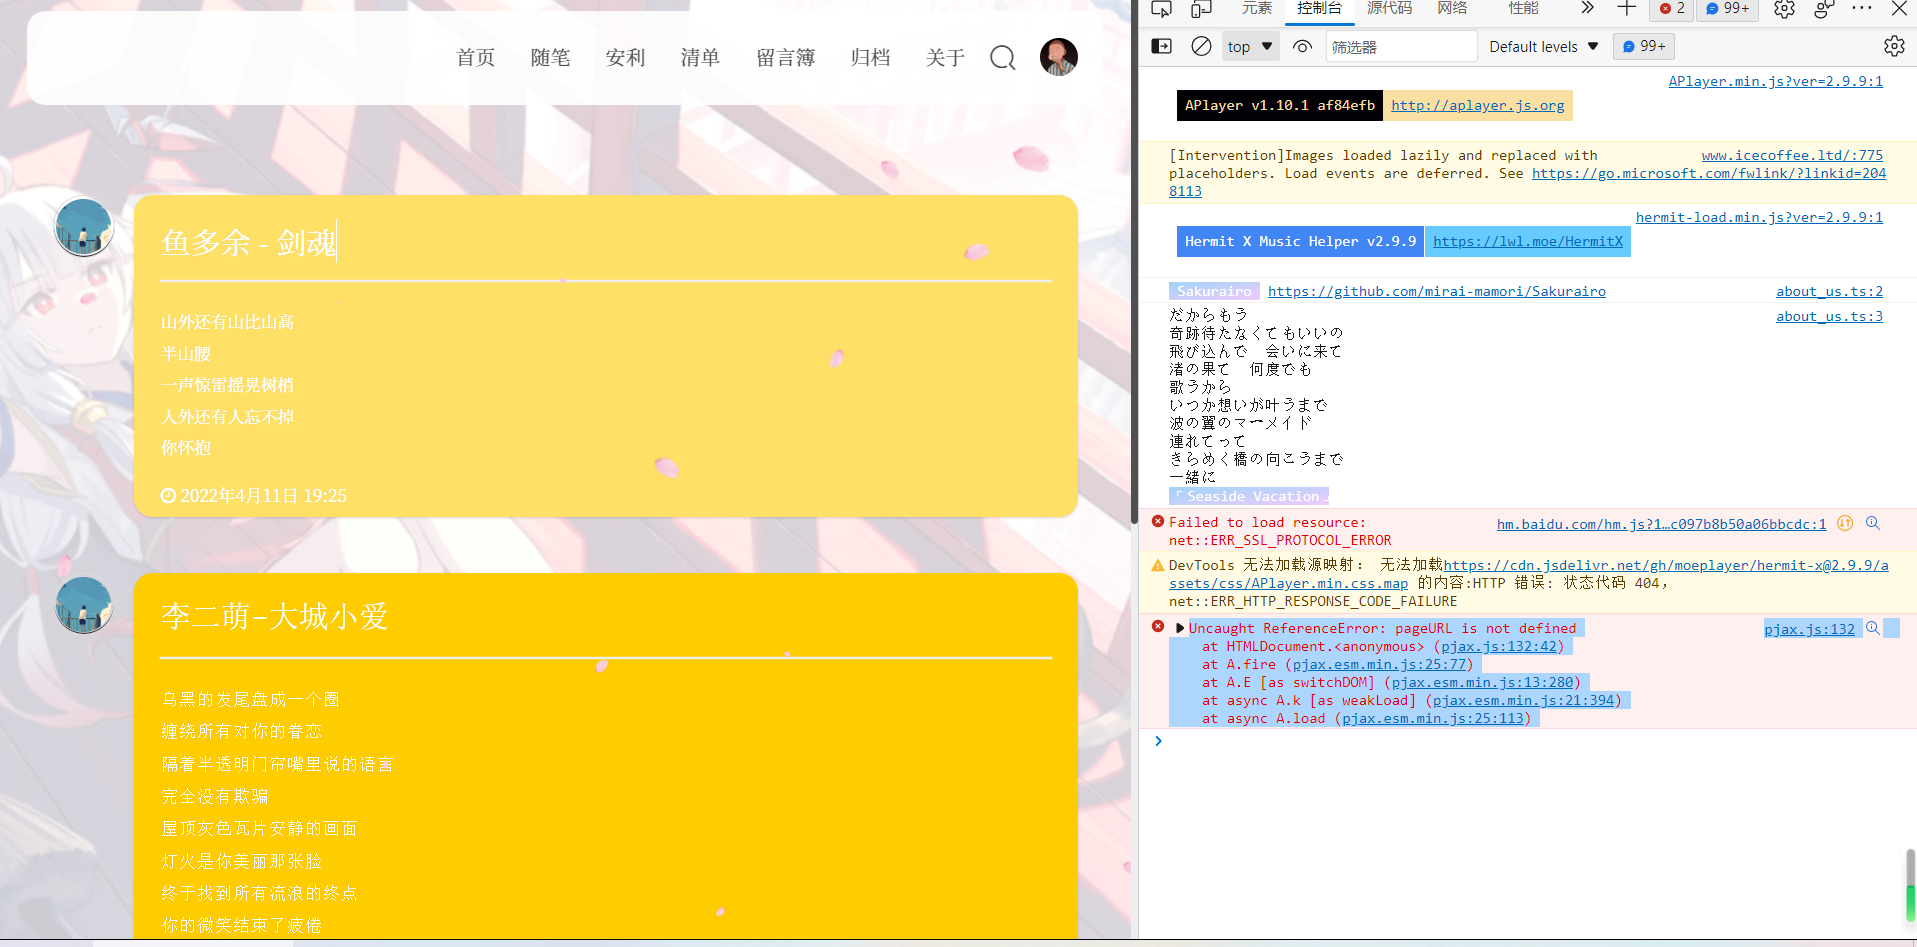Click in the console 筛选器 filter field
The image size is (1917, 947).
[x=1400, y=45]
